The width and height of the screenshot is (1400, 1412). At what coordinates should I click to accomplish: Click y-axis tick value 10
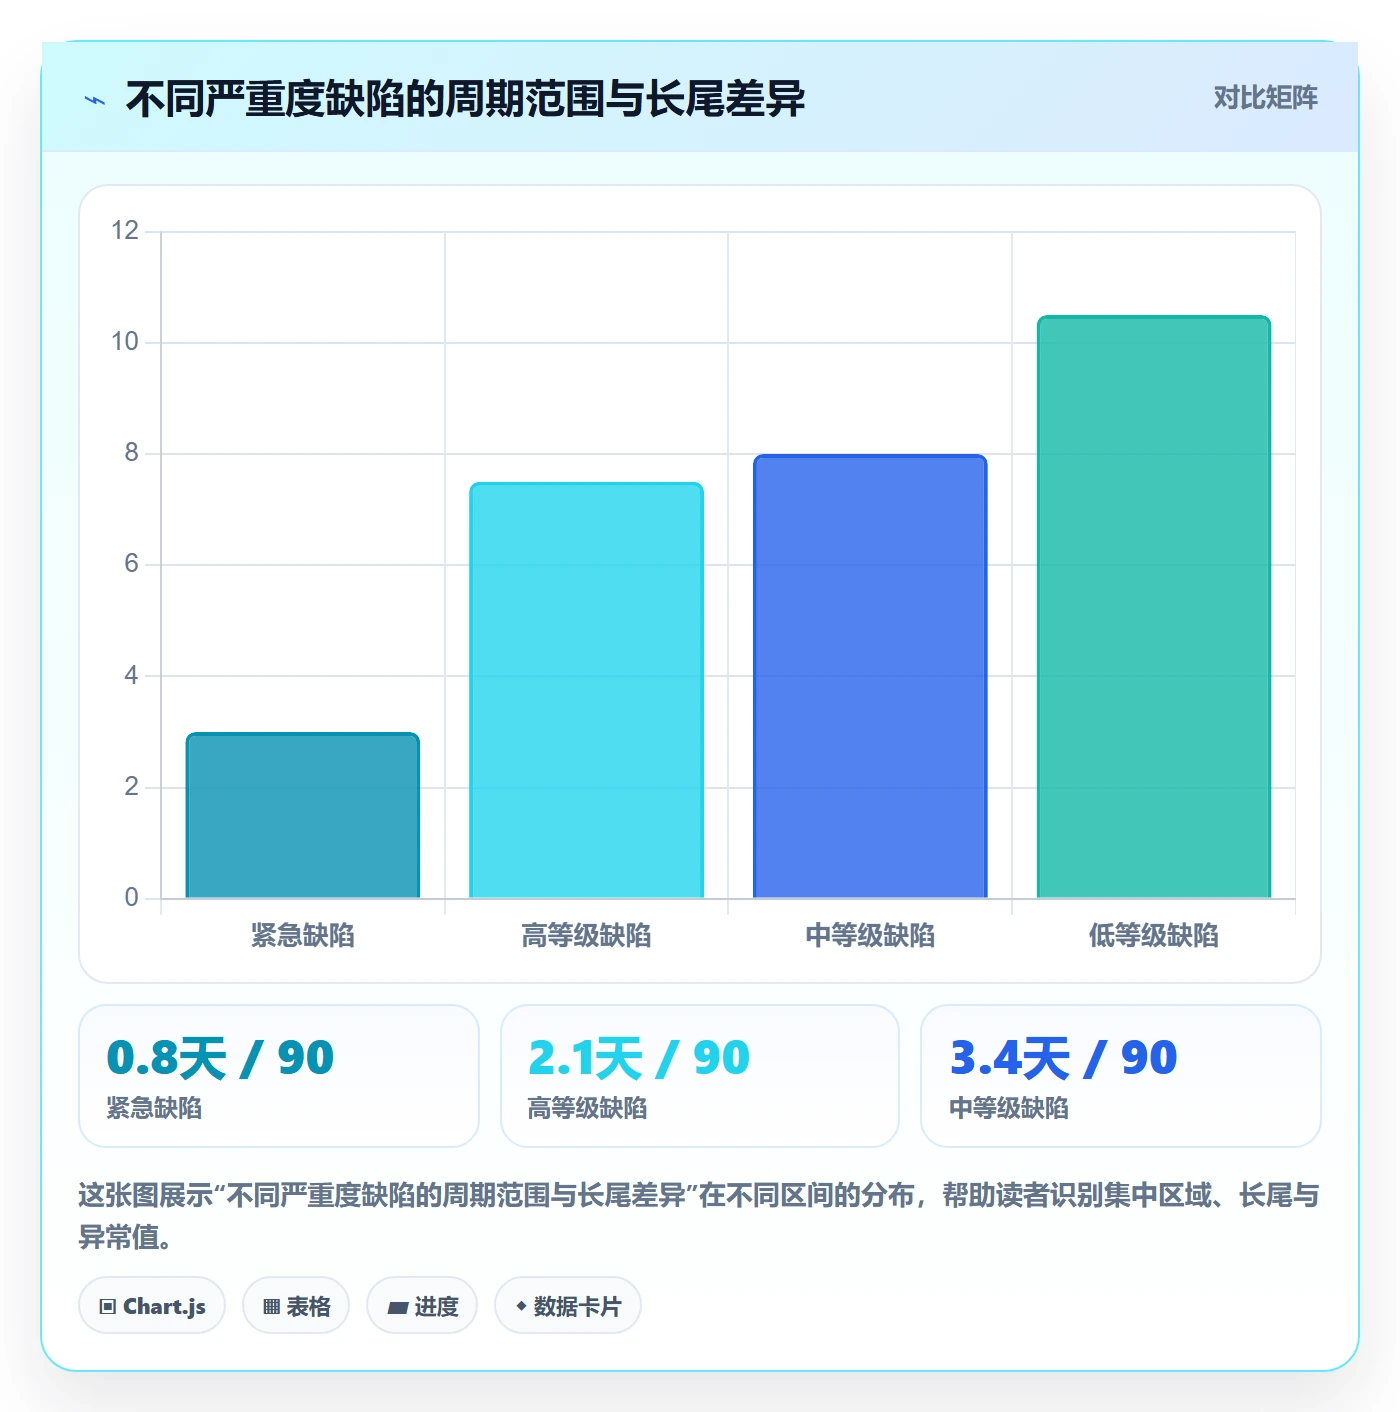[x=125, y=342]
